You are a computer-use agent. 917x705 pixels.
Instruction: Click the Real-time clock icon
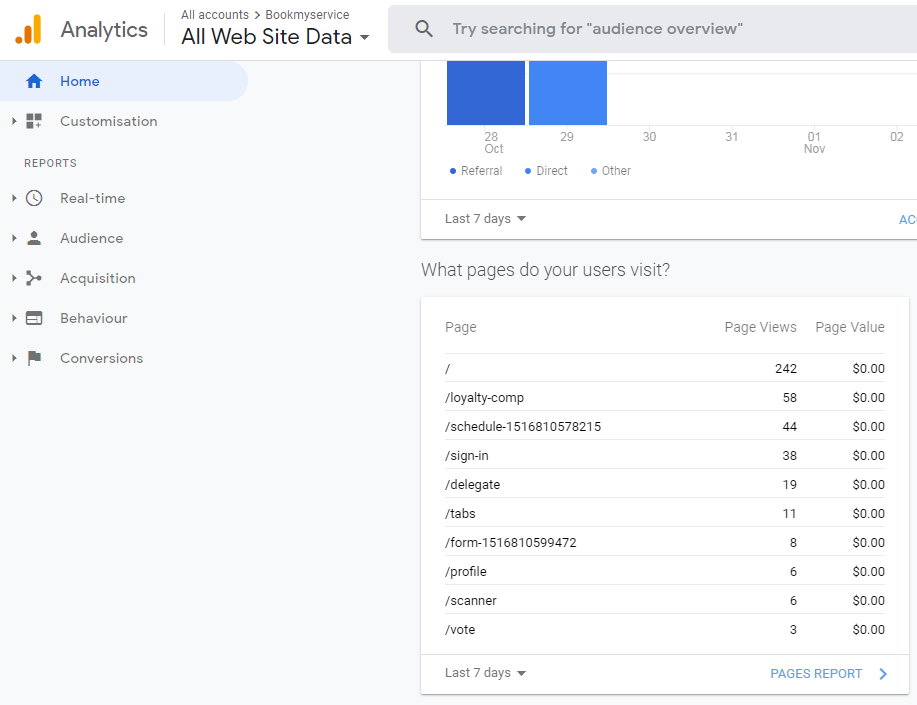[34, 198]
